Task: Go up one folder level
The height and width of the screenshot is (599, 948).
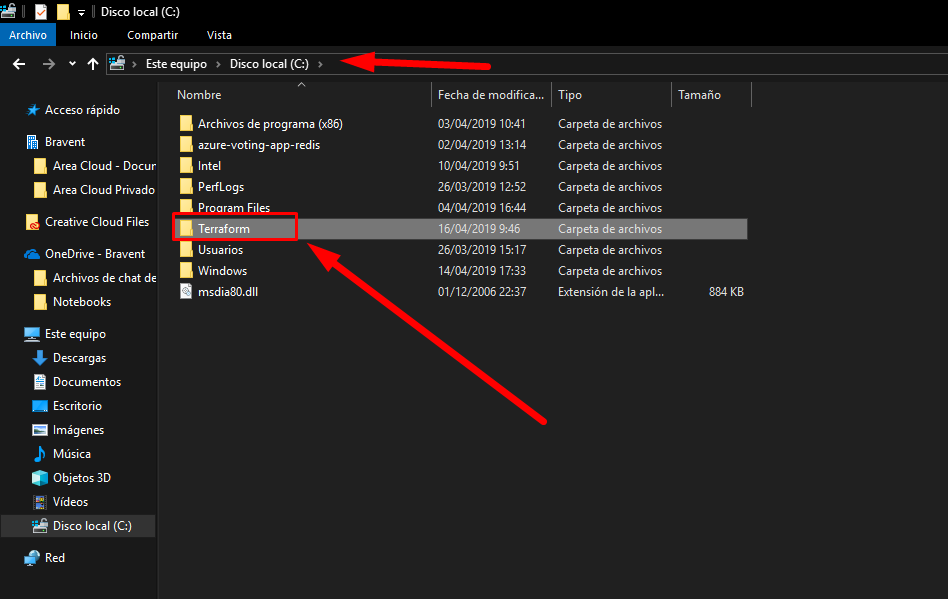Action: point(93,64)
